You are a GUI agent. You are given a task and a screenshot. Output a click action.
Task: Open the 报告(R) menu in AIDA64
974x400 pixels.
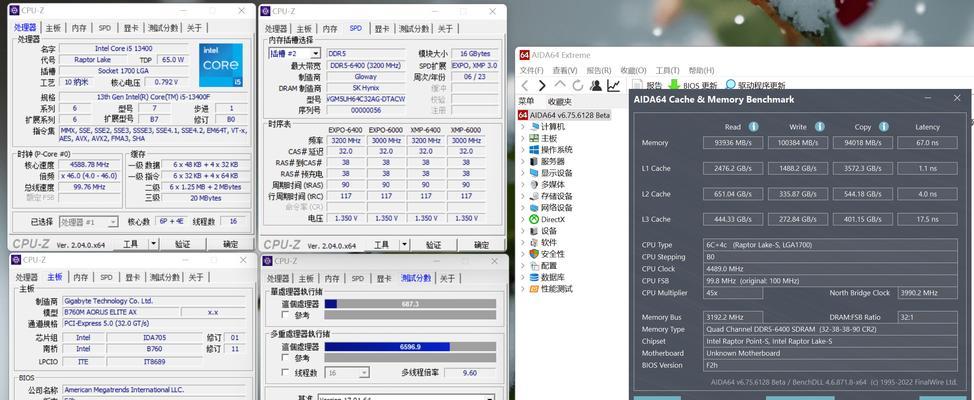click(x=599, y=70)
